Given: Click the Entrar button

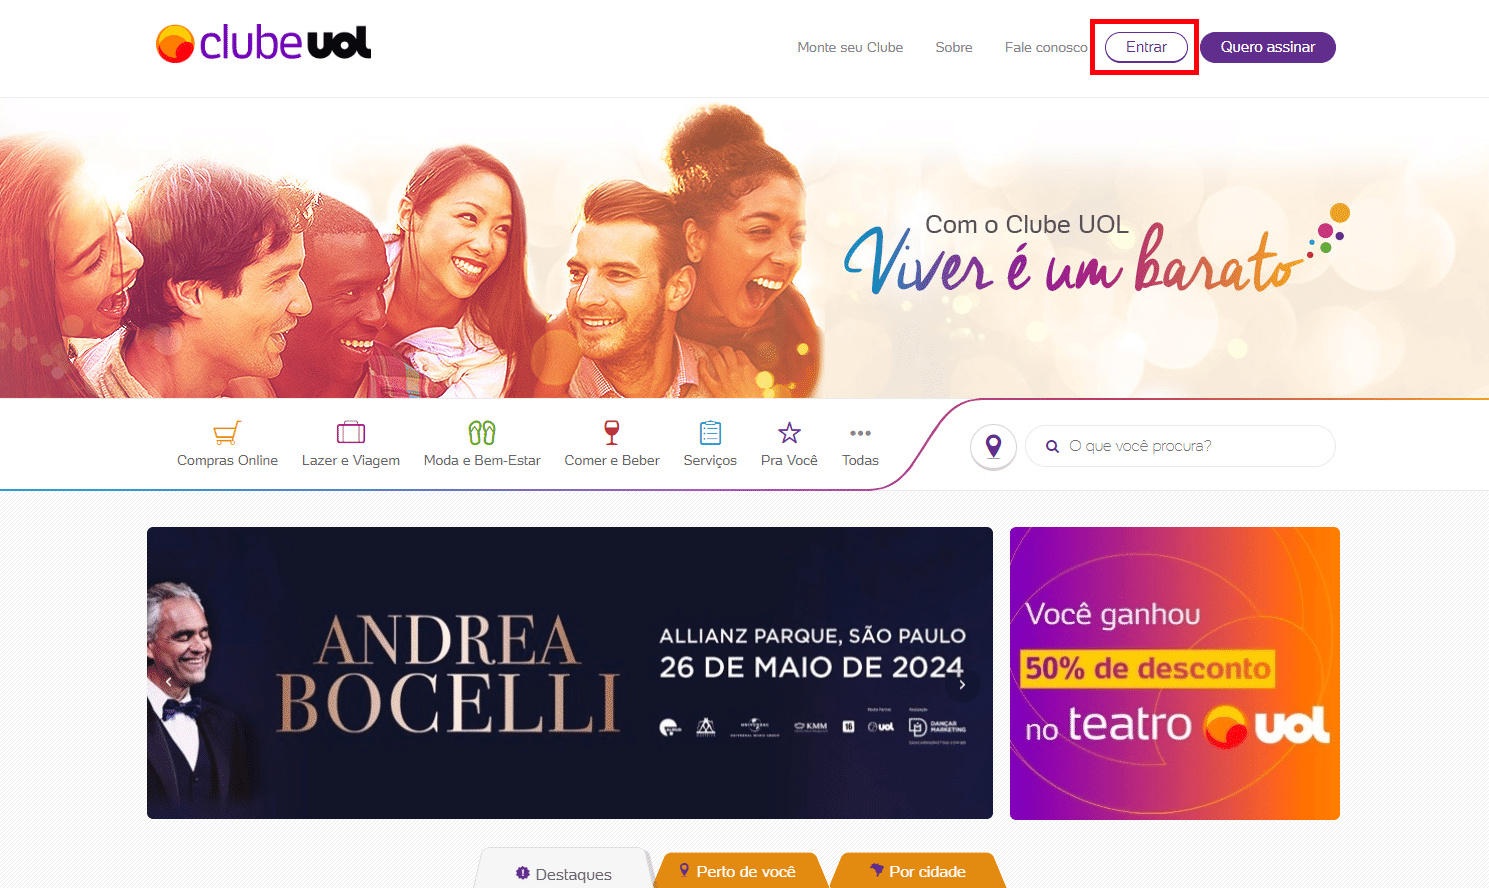Looking at the screenshot, I should 1146,47.
